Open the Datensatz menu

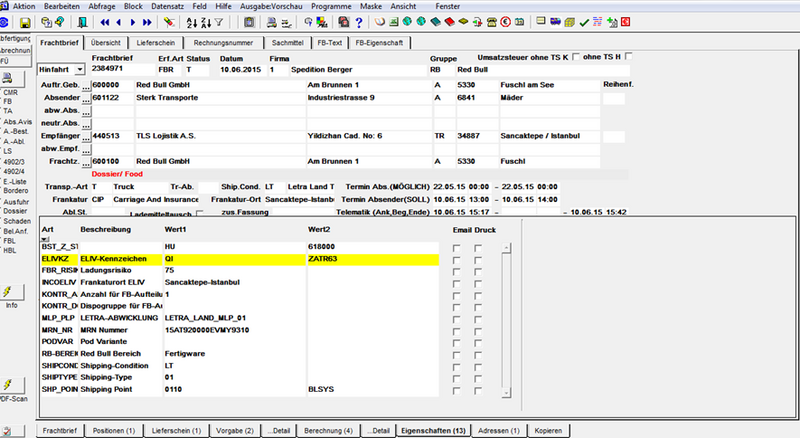click(167, 6)
